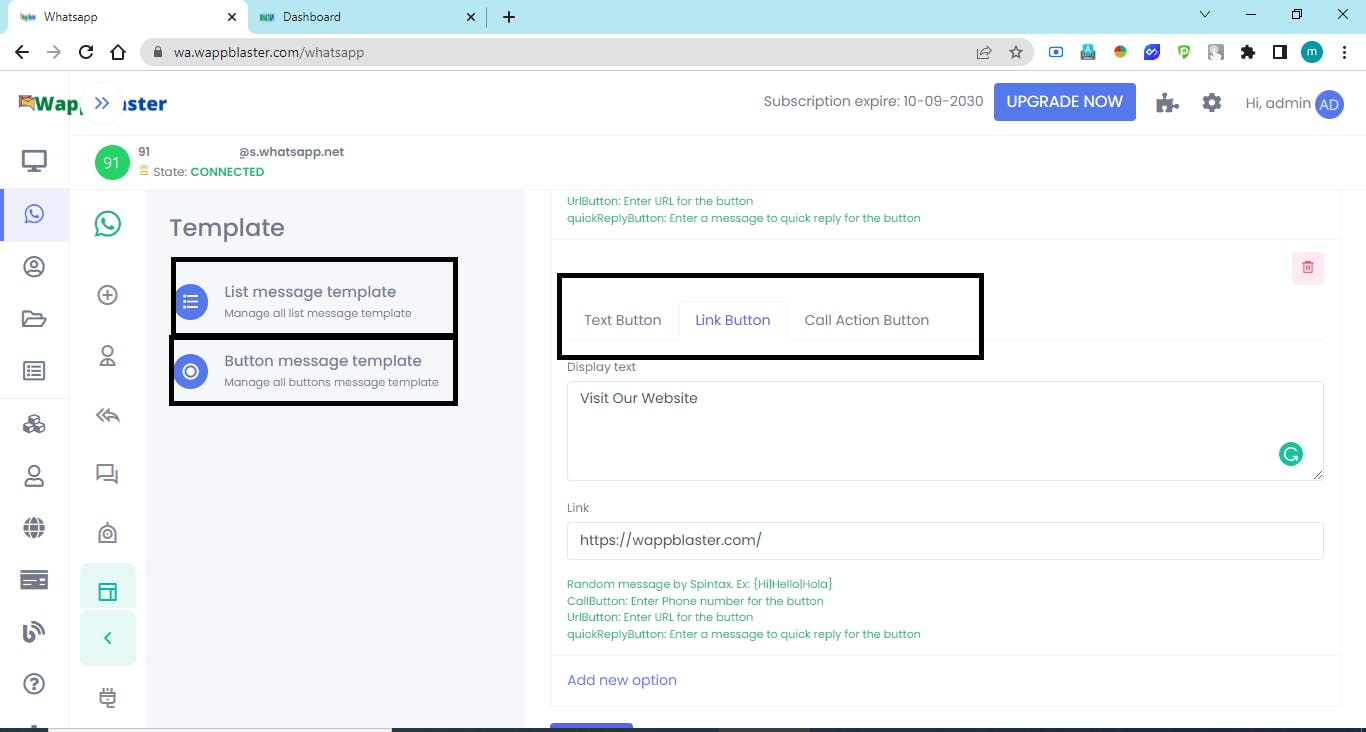The image size is (1366, 732).
Task: Bookmark this page with star icon
Action: [x=1016, y=52]
